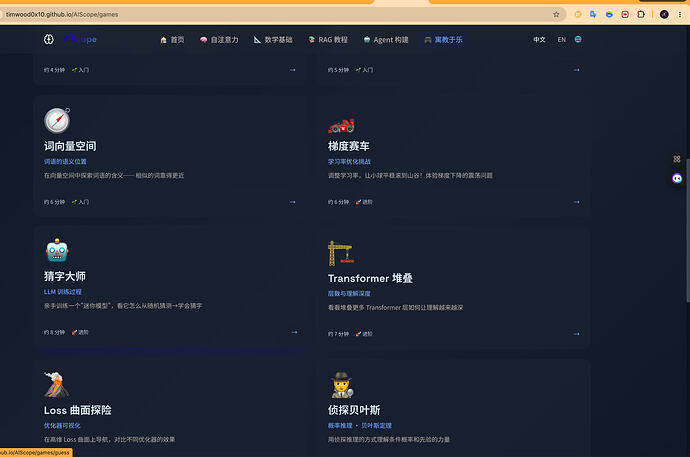
Task: Open the Google Translate extension icon
Action: pos(593,15)
